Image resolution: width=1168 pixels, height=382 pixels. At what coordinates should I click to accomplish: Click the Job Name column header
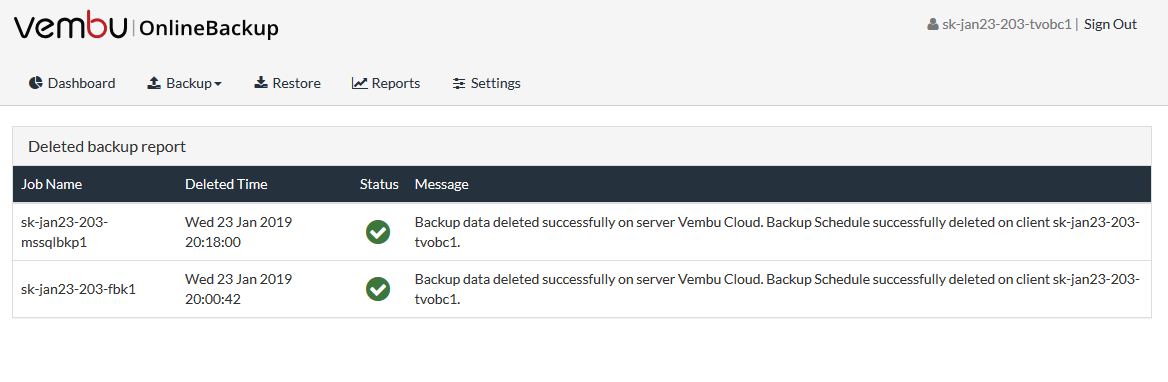coord(51,184)
